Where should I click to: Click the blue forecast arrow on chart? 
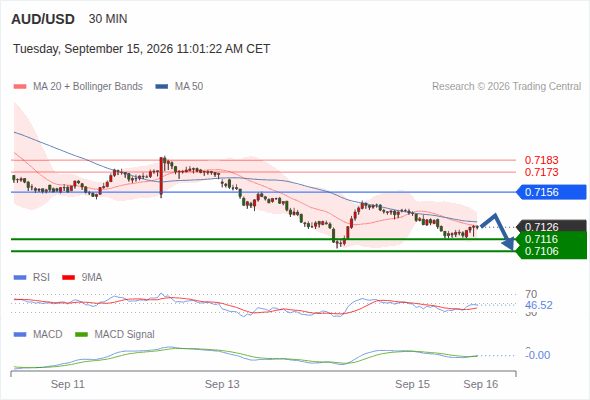(497, 231)
